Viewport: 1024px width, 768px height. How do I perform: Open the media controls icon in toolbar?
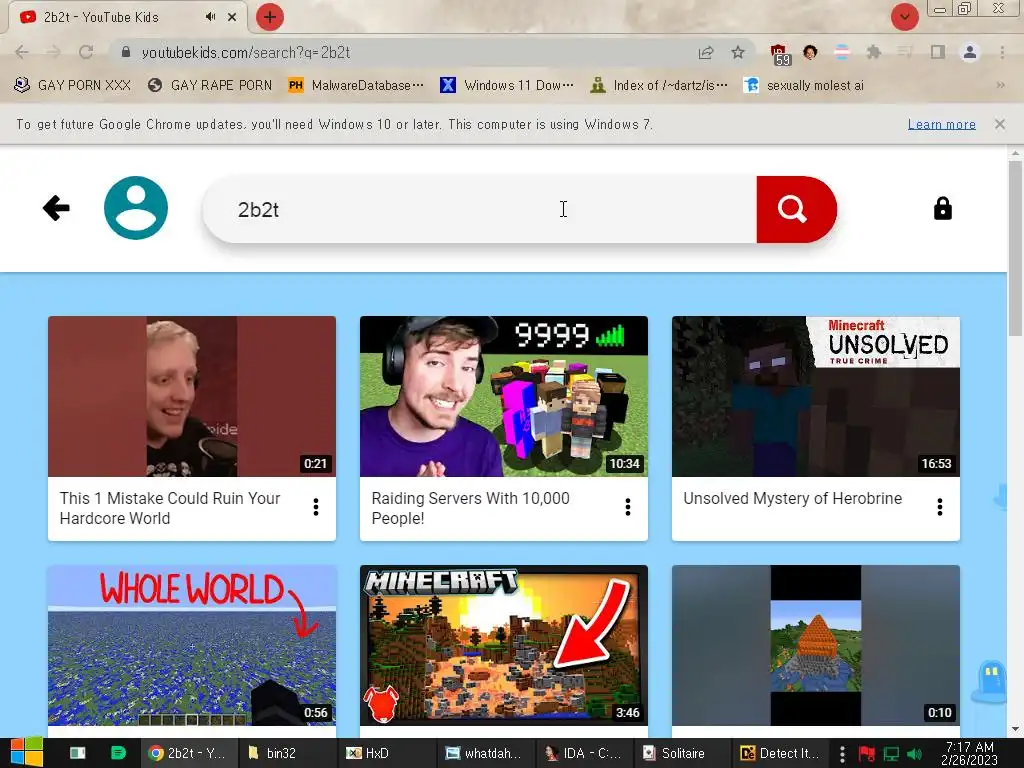tap(905, 52)
